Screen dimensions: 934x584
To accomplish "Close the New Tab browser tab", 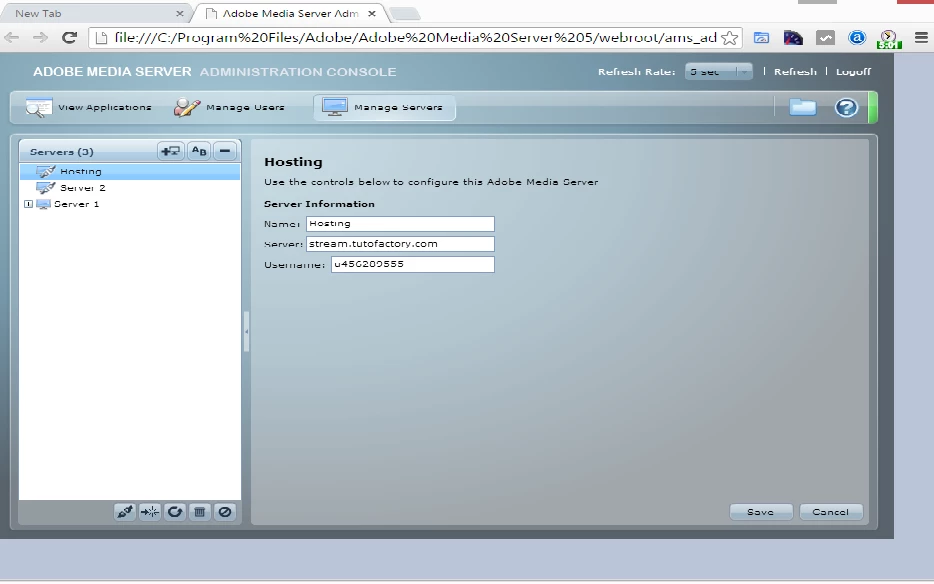I will click(x=179, y=14).
